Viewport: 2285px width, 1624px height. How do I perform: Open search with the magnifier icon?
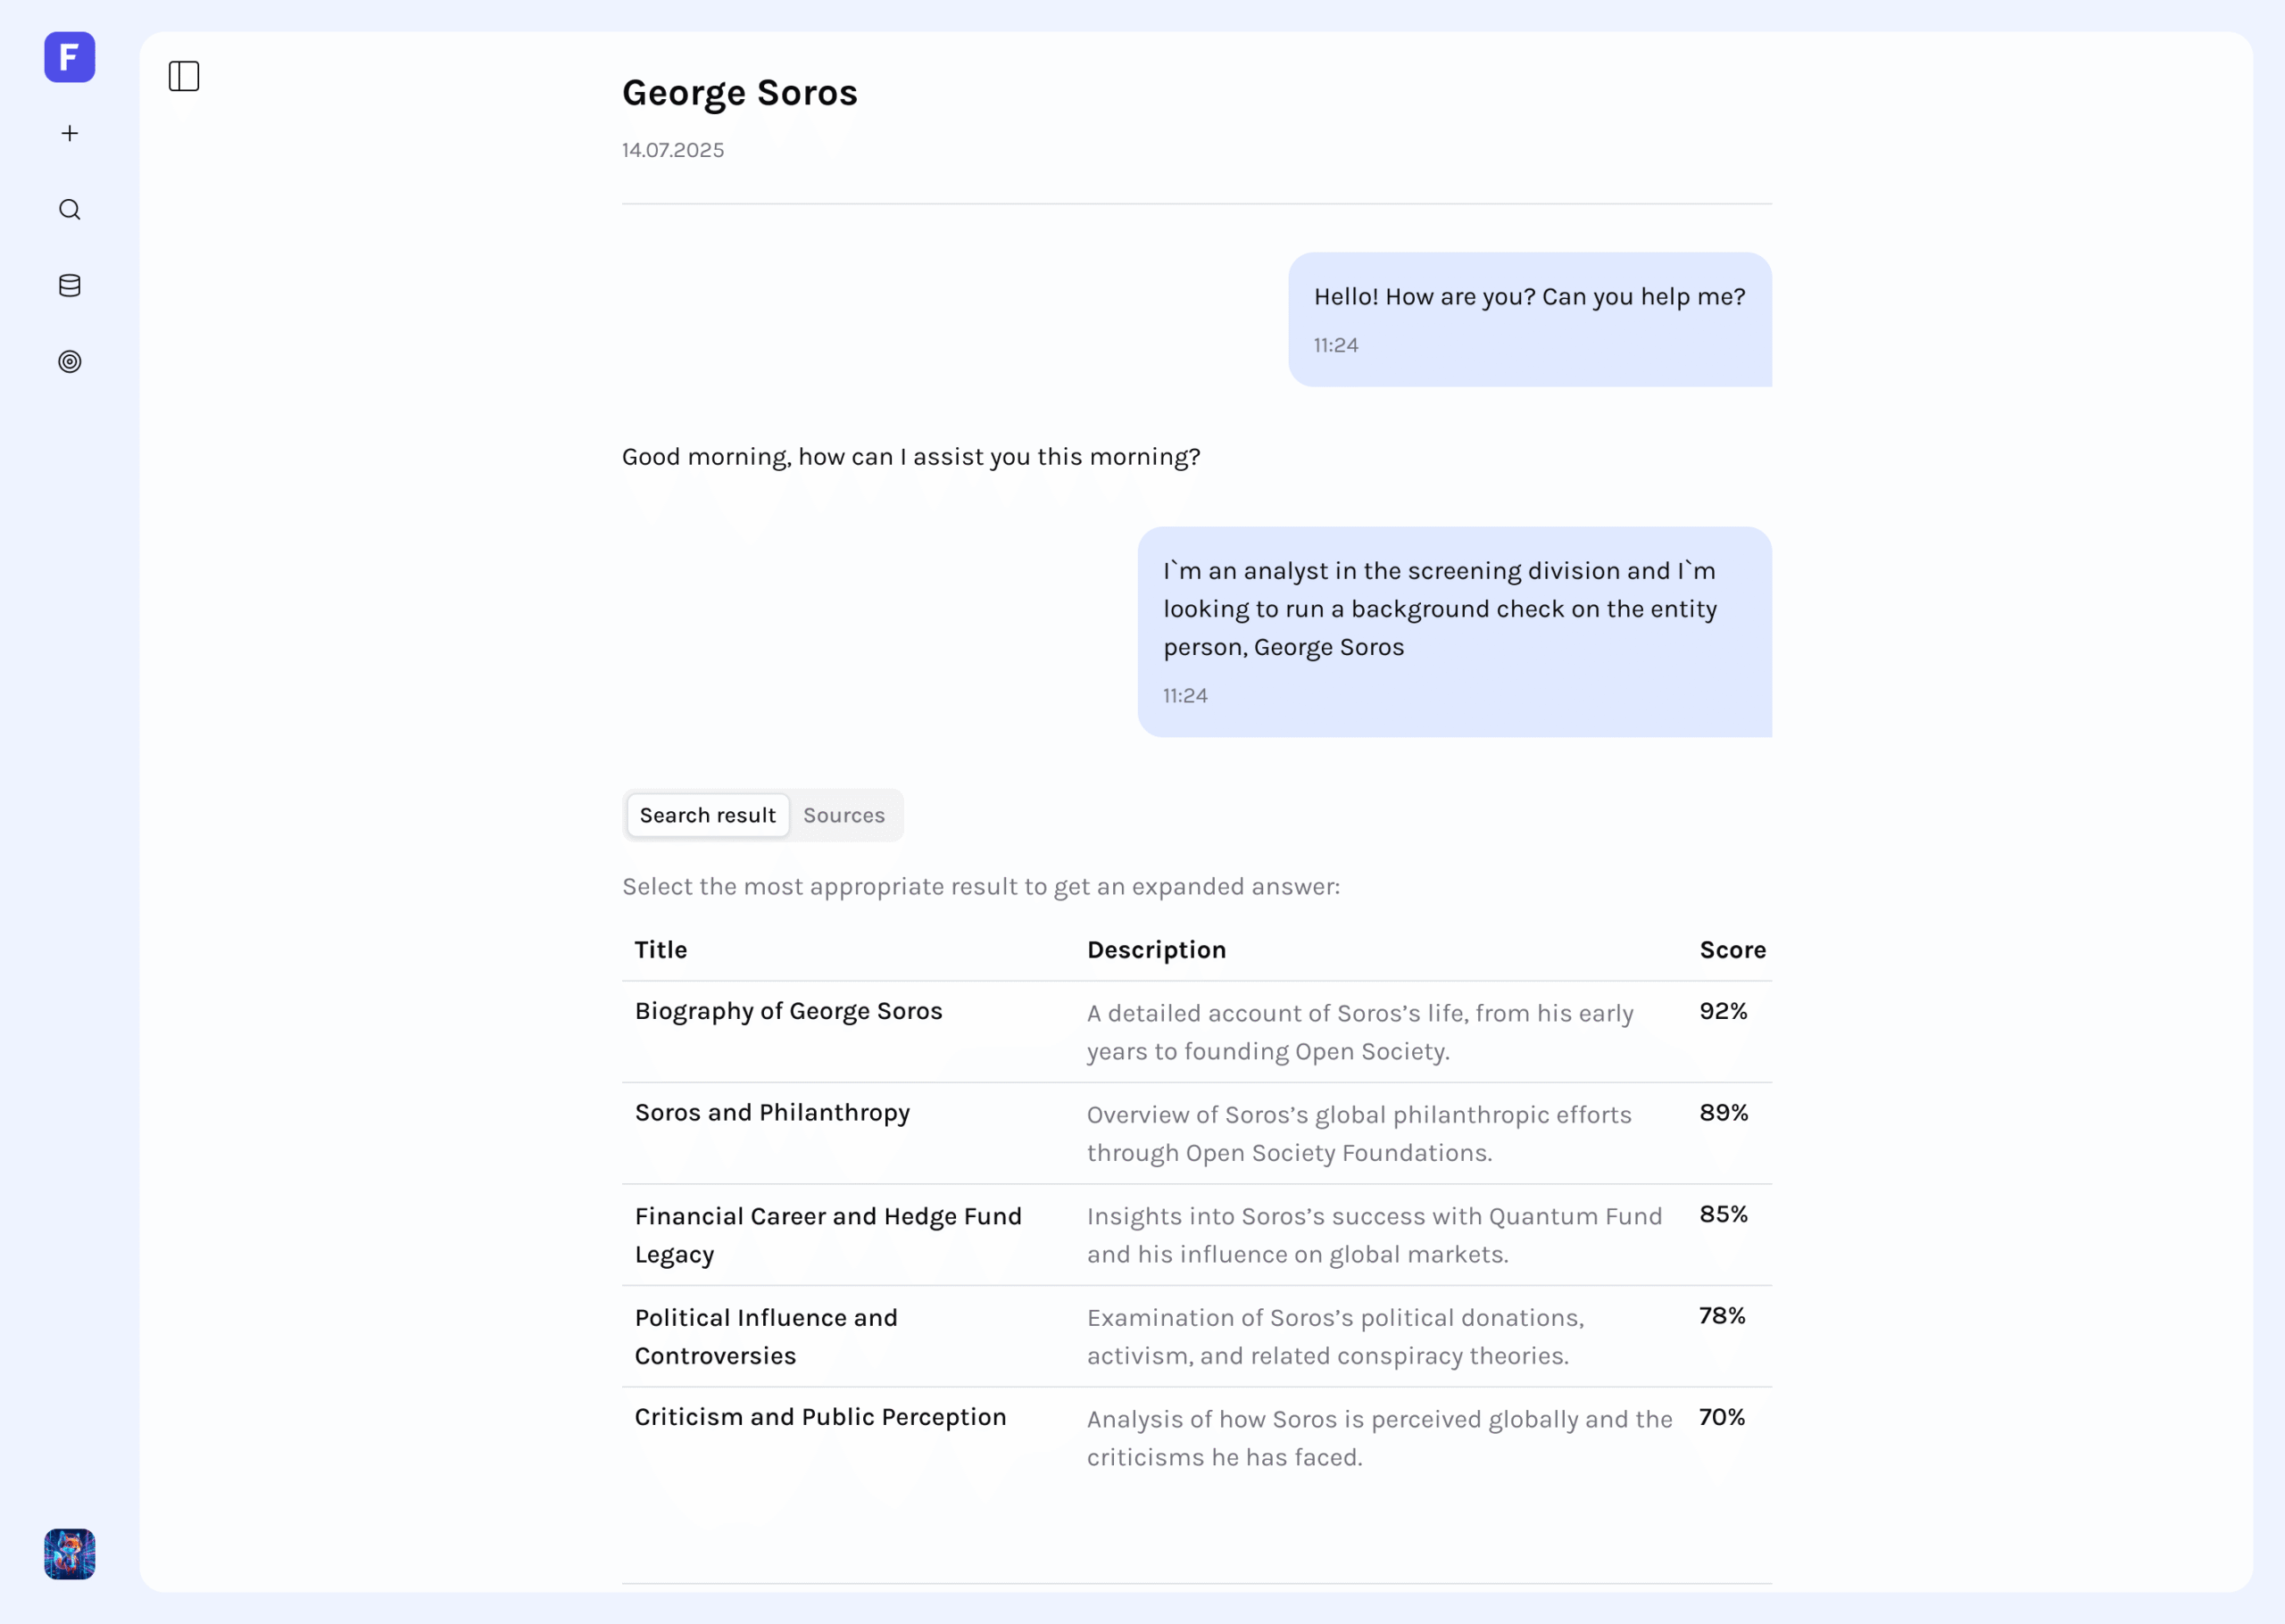click(x=69, y=209)
